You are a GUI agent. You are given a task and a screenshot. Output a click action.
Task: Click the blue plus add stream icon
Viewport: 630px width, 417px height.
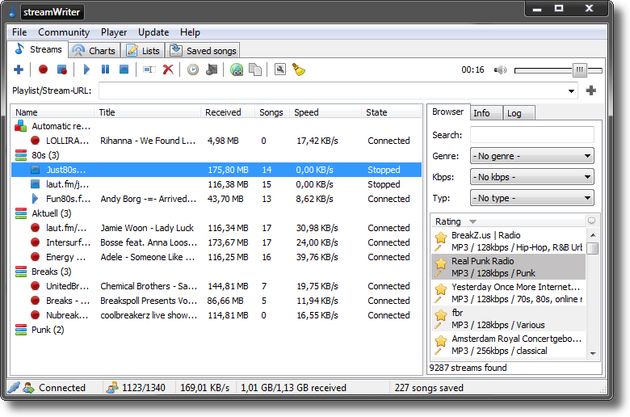[x=18, y=70]
